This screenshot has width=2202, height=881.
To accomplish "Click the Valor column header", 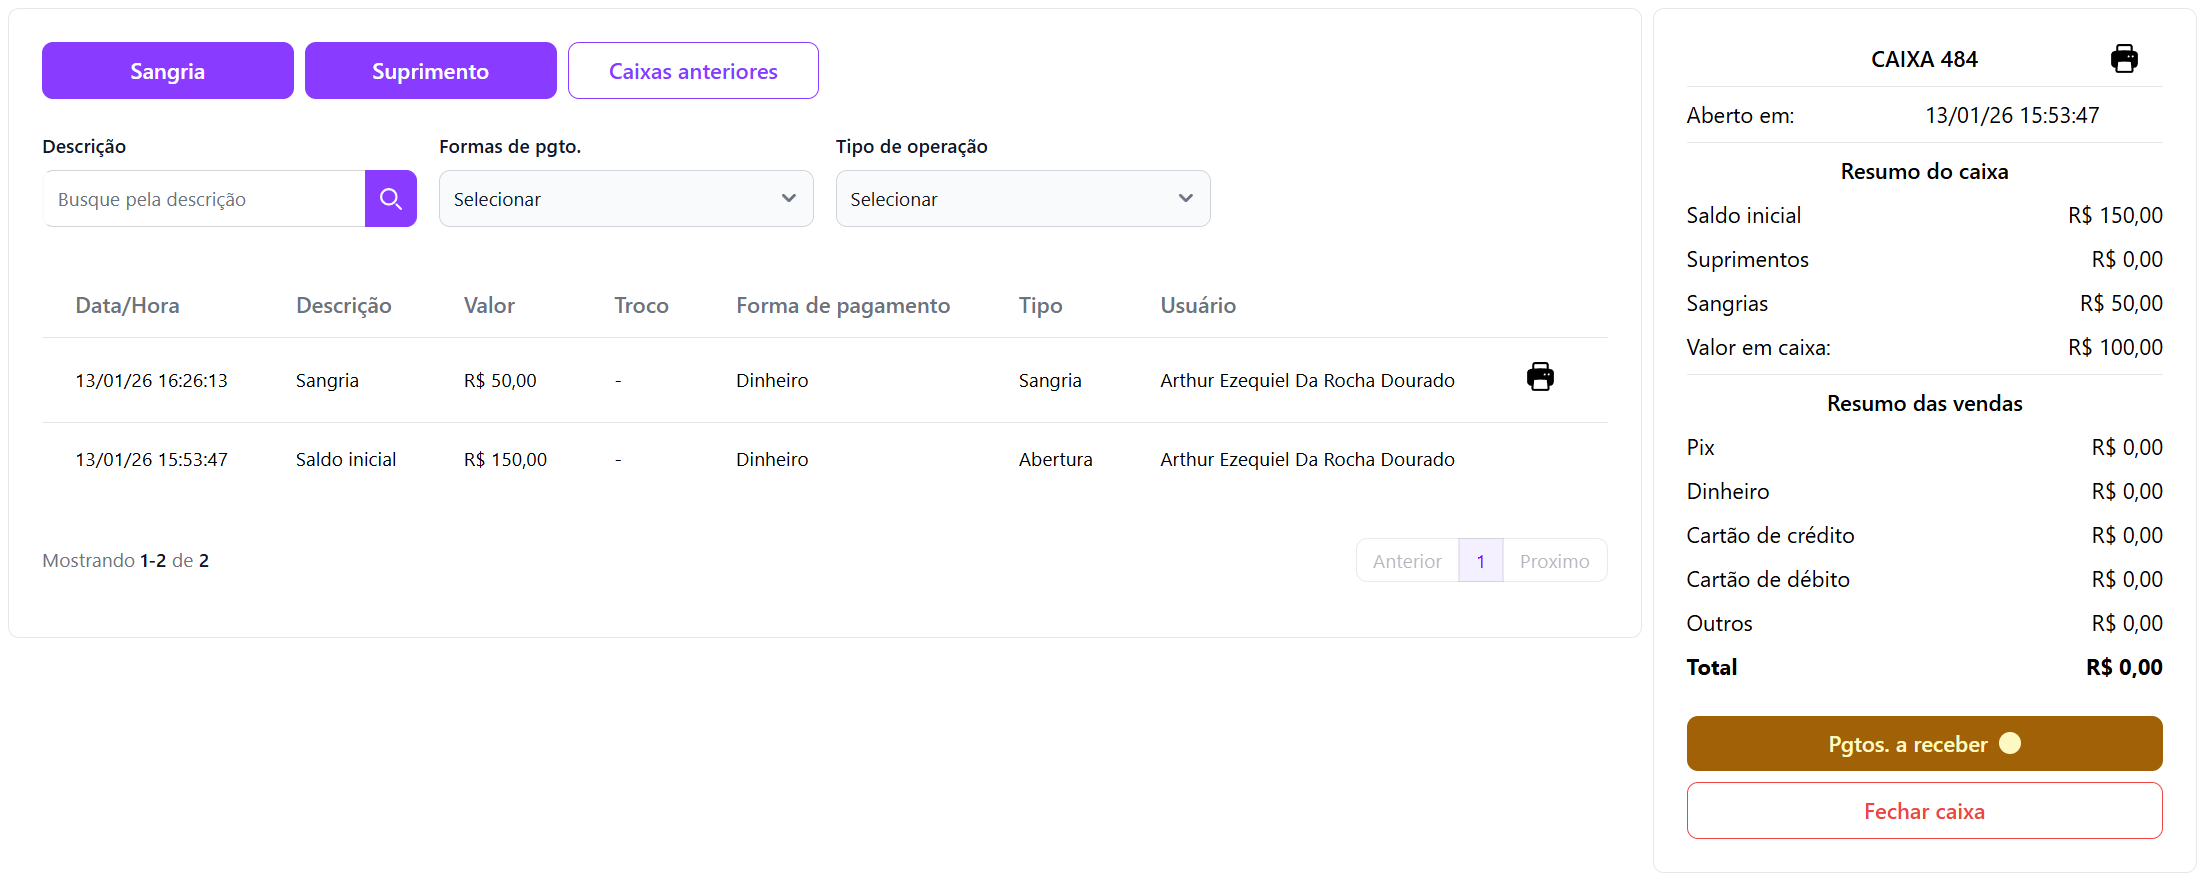I will (x=489, y=306).
